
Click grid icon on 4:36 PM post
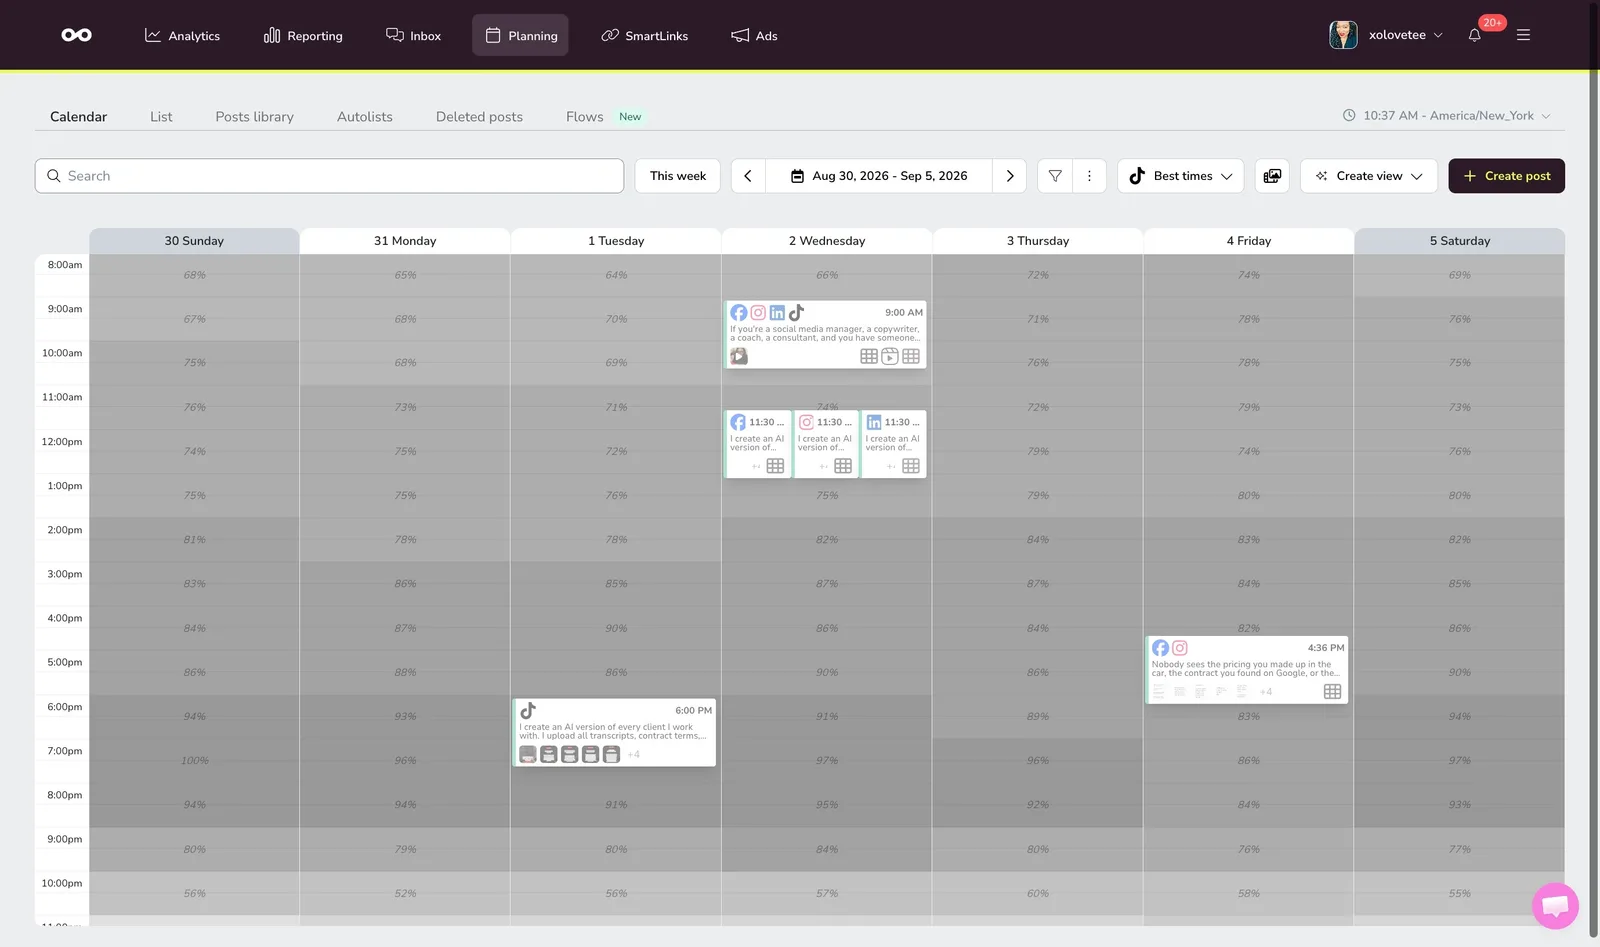pyautogui.click(x=1332, y=691)
